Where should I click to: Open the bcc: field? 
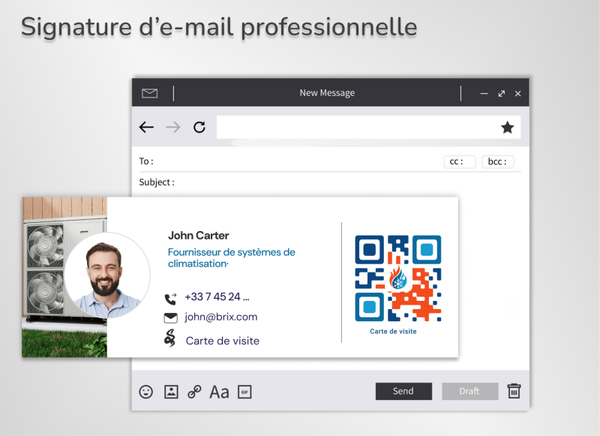coord(497,162)
